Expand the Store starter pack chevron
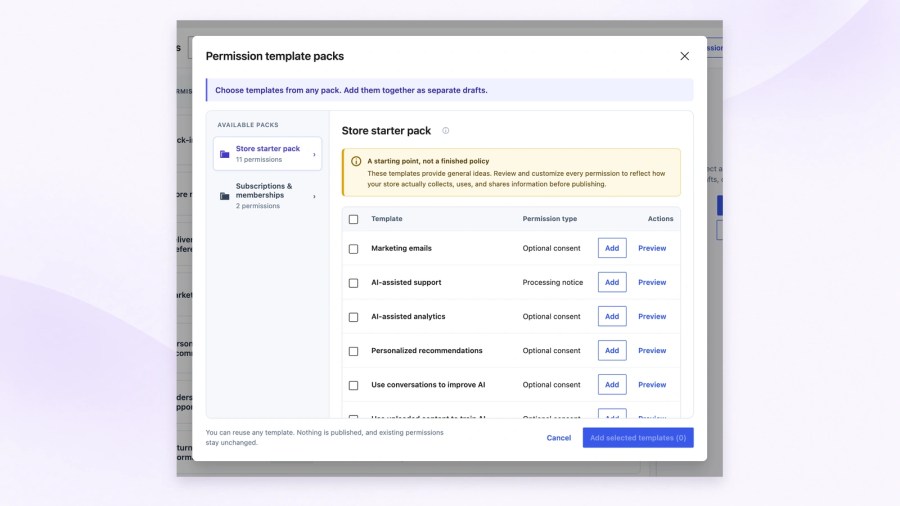900x506 pixels. point(314,154)
